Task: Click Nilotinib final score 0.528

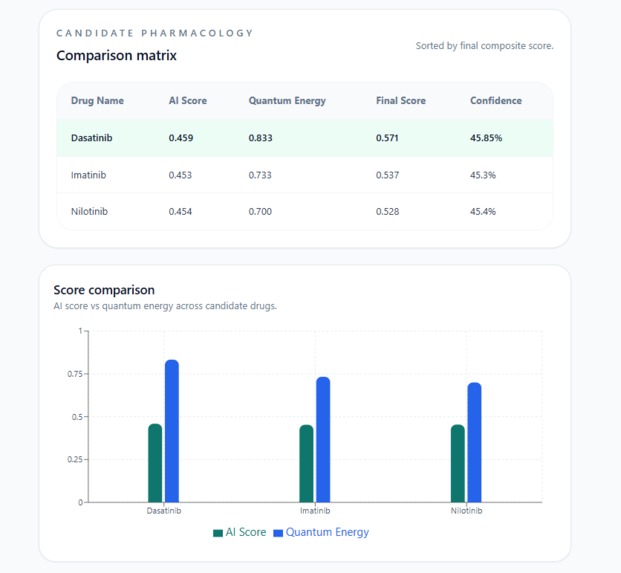Action: 387,211
